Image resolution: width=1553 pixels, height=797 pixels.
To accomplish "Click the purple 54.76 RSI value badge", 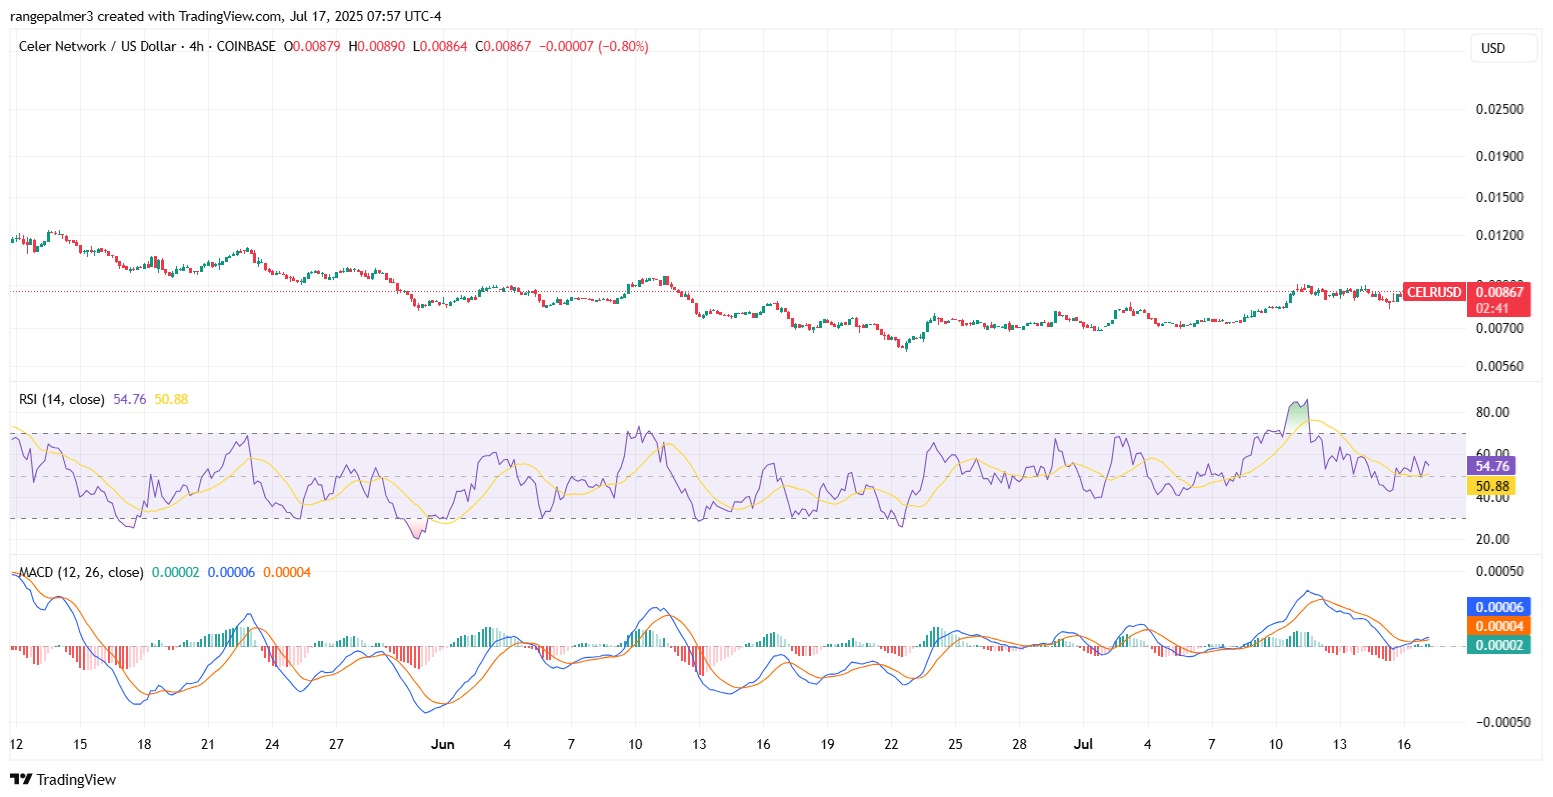I will click(1492, 466).
